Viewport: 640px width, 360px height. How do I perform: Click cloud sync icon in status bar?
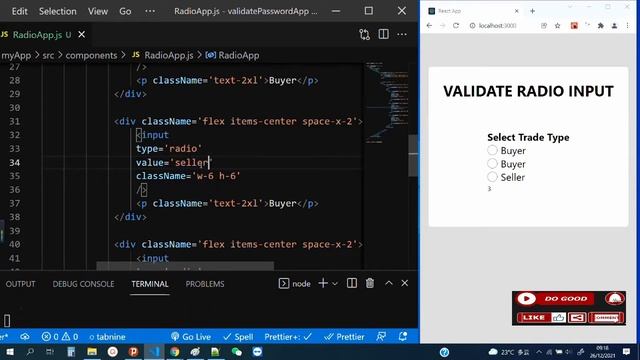[25, 337]
